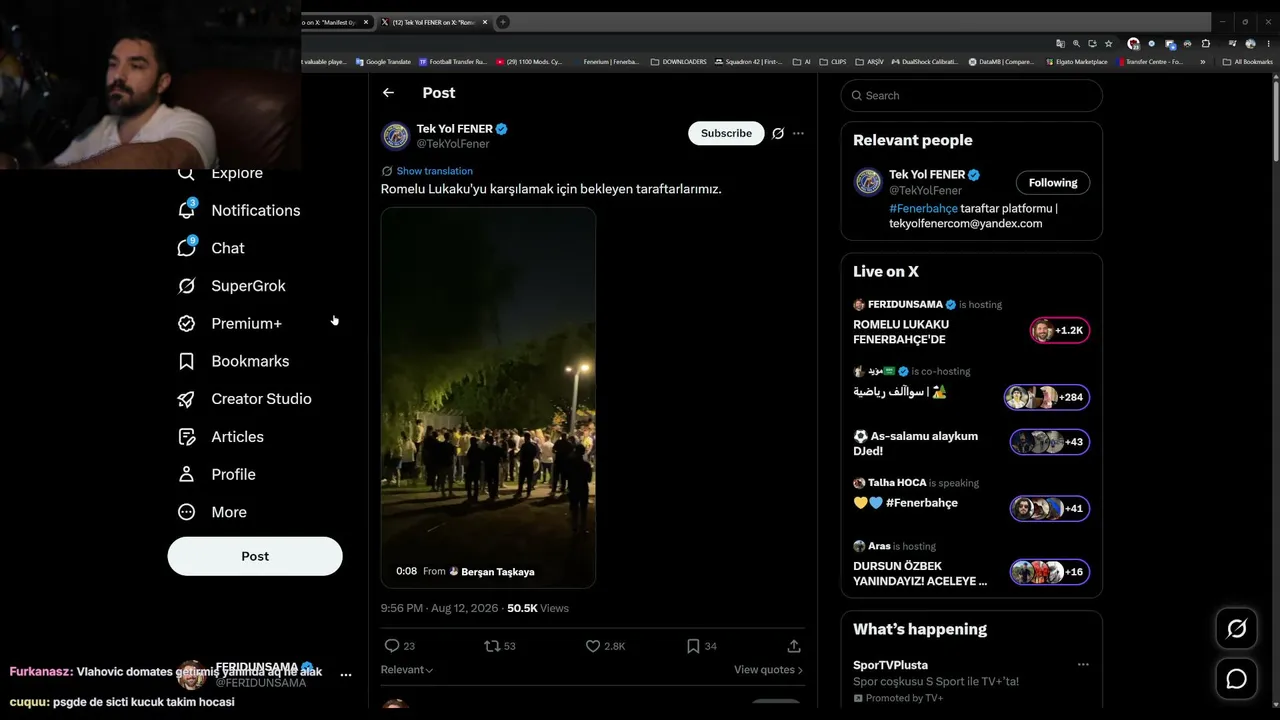Click in the Search field
Viewport: 1280px width, 720px height.
click(971, 95)
